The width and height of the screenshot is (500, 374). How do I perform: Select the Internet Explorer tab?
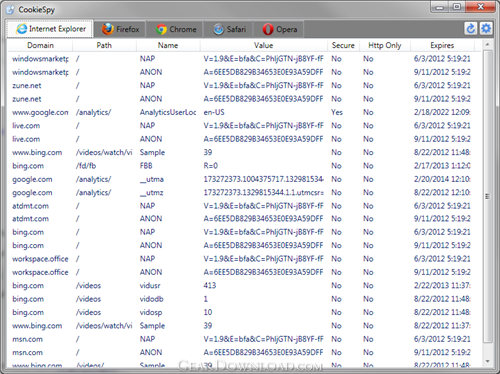pyautogui.click(x=50, y=29)
